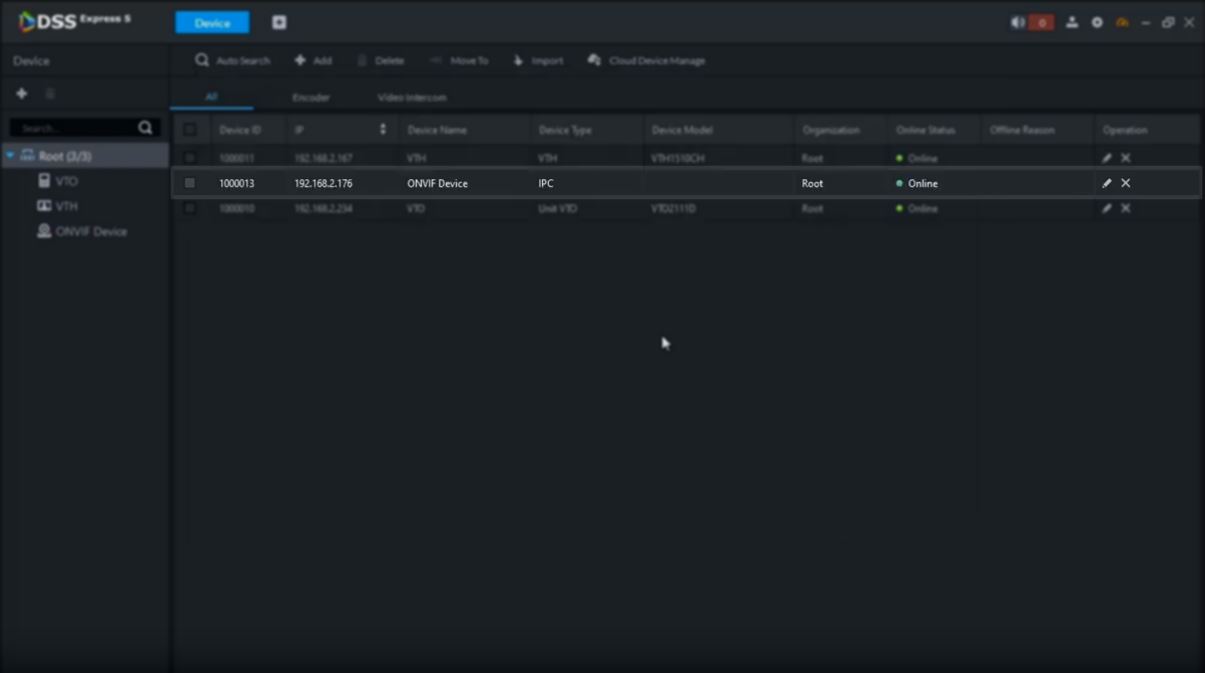
Task: Open the settings gear icon
Action: click(1097, 22)
